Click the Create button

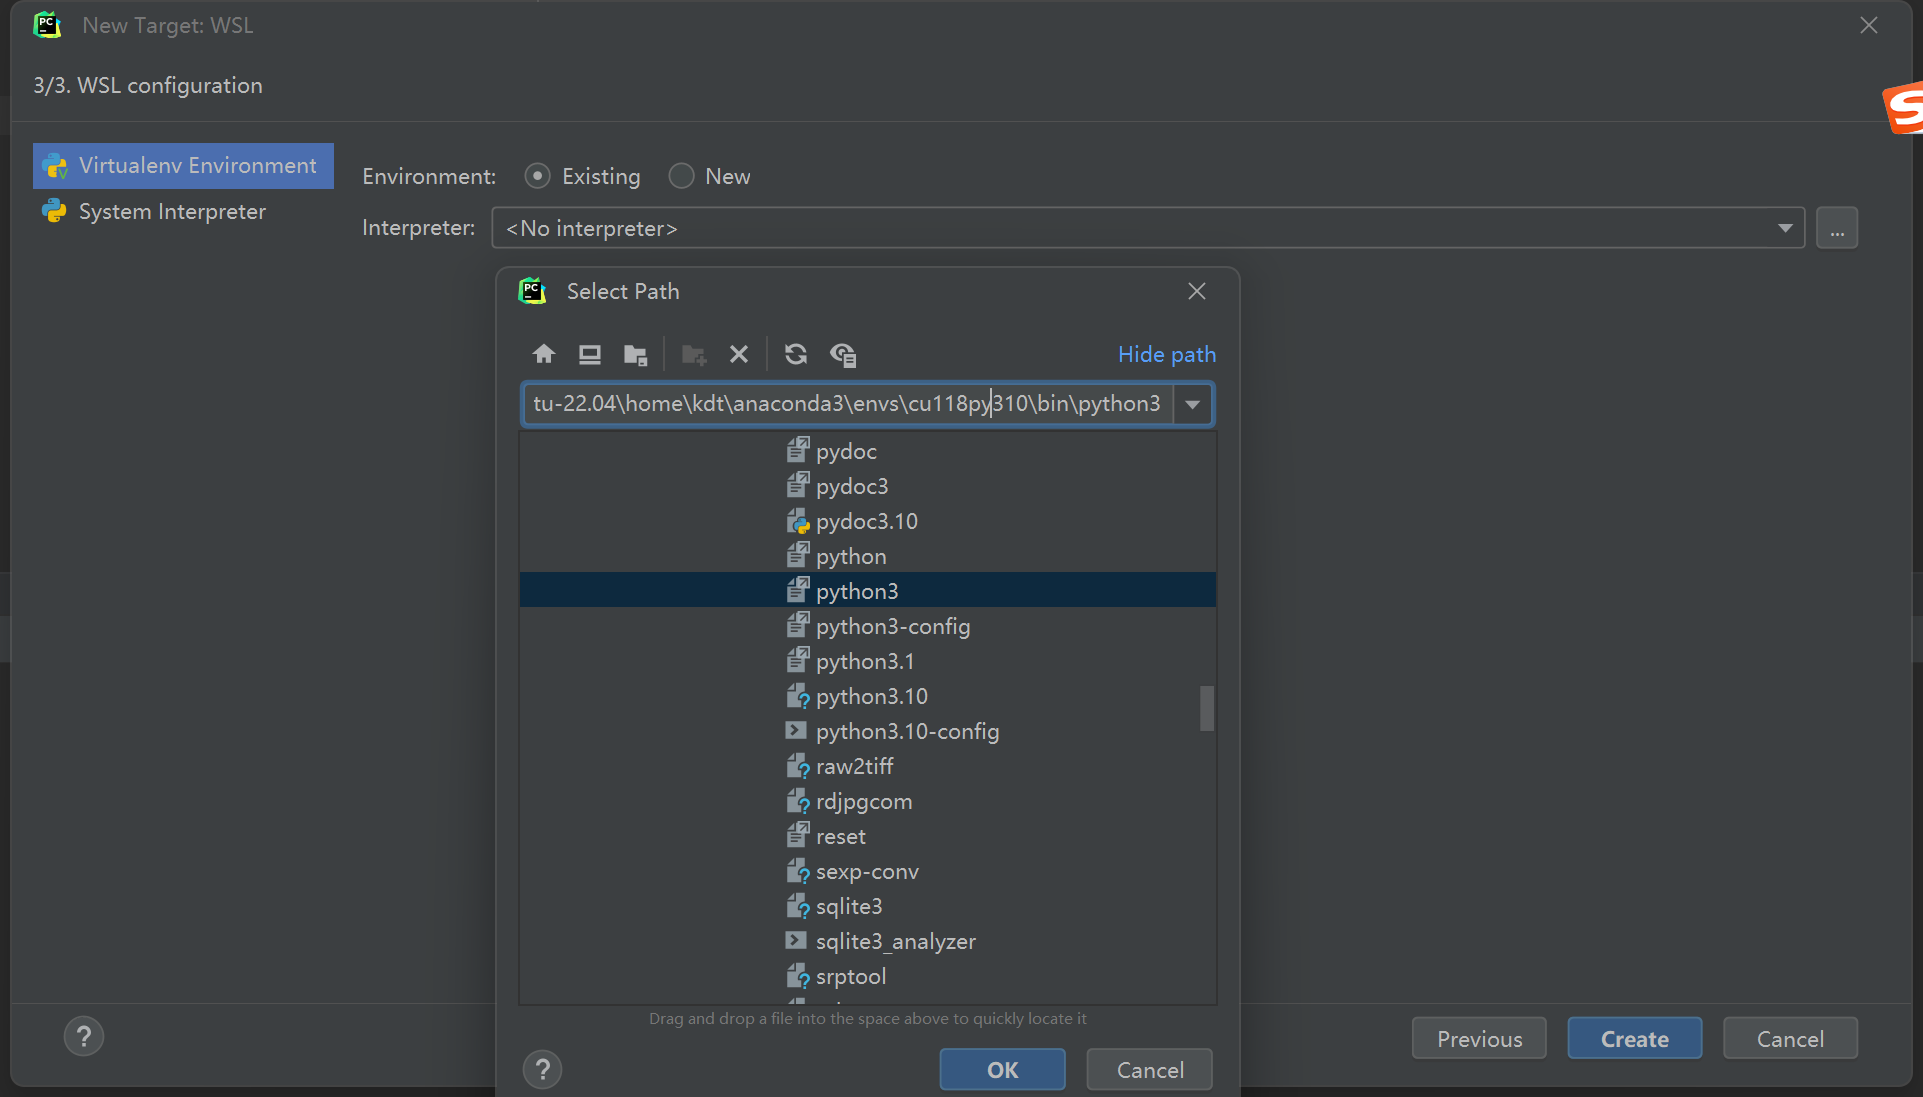pyautogui.click(x=1635, y=1039)
